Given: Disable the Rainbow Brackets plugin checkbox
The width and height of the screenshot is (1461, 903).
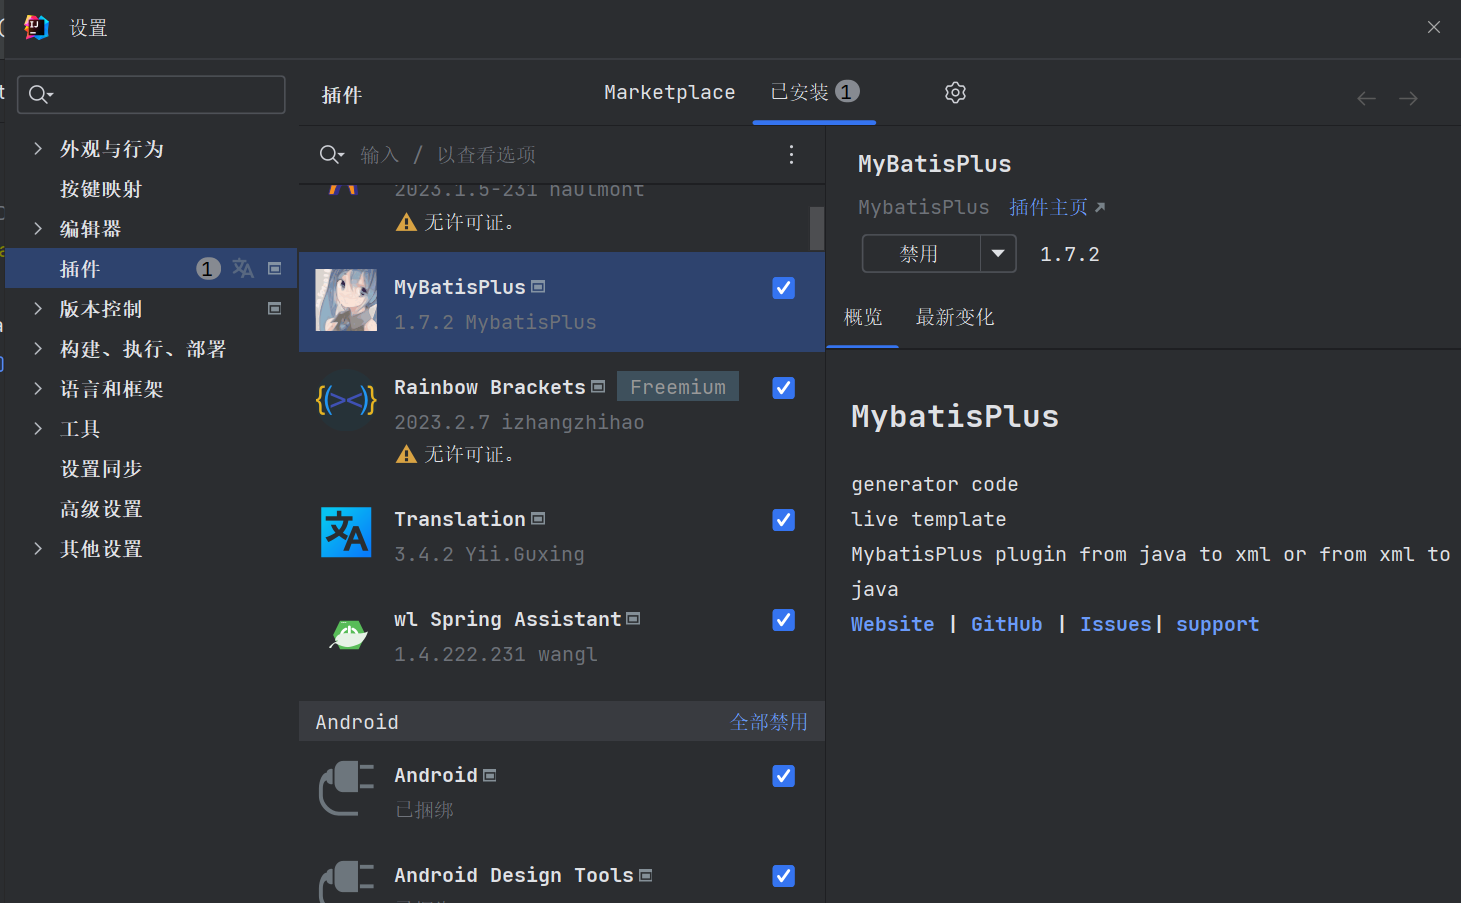Looking at the screenshot, I should tap(784, 388).
